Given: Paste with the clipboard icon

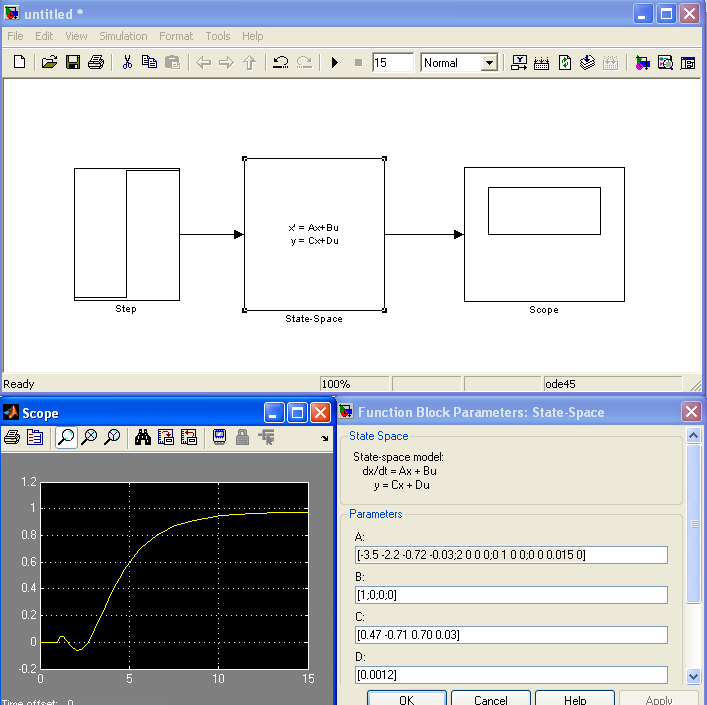Looking at the screenshot, I should coord(172,62).
